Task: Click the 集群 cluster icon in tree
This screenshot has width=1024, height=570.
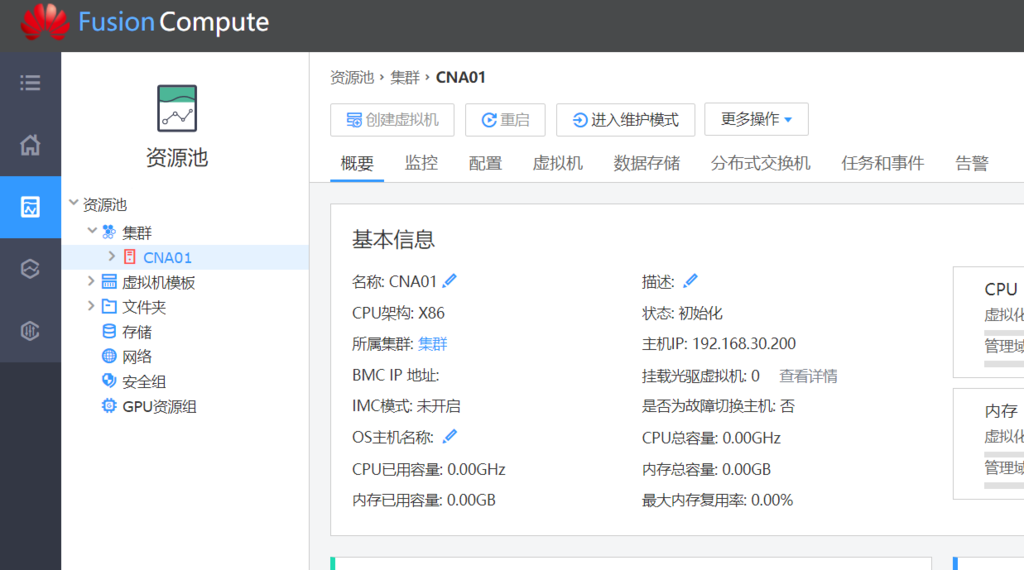Action: pos(109,232)
